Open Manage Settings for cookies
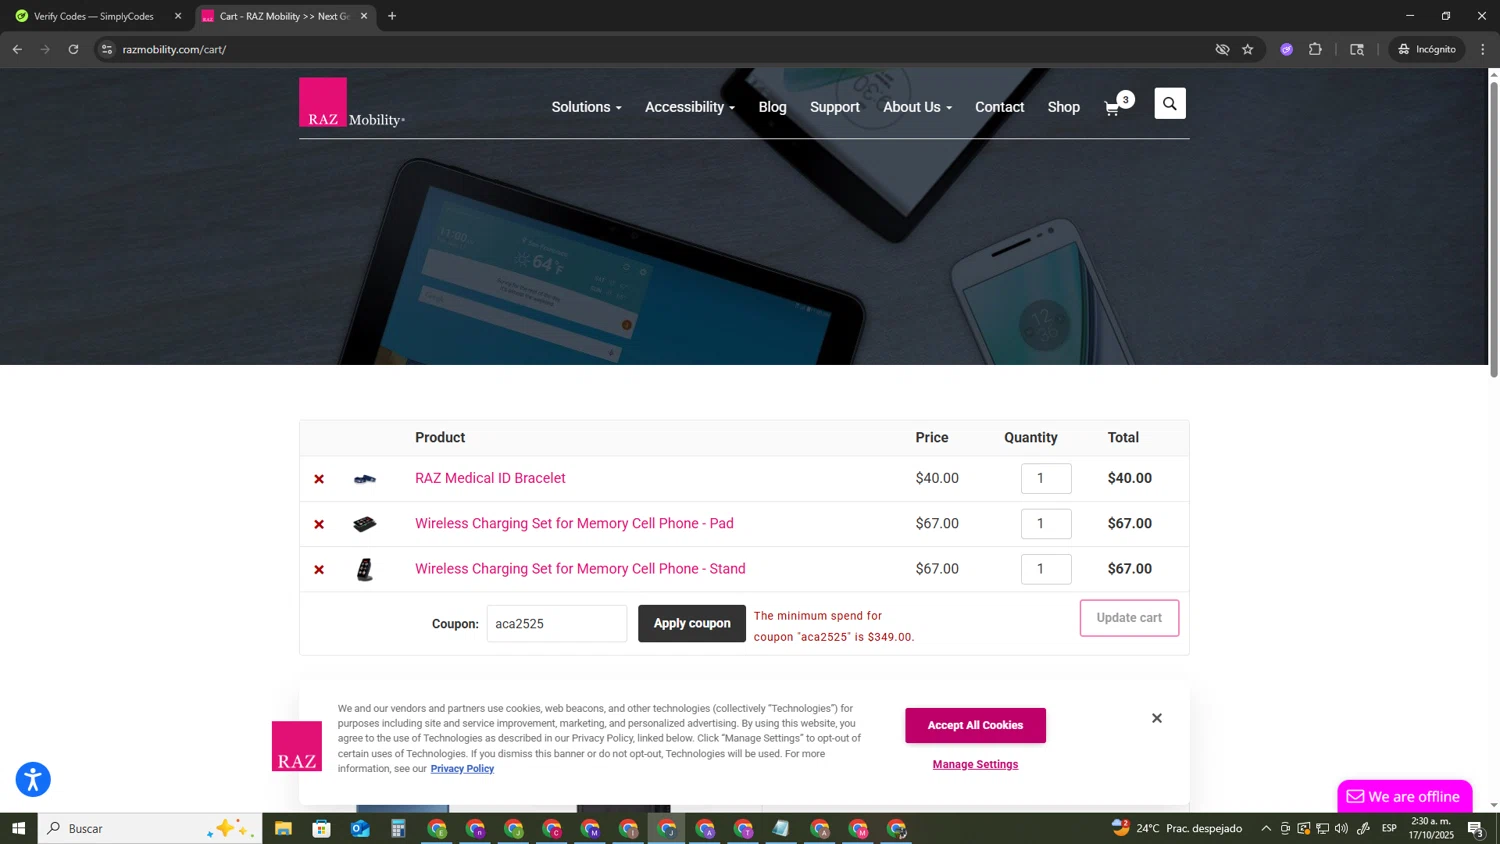Screen dimensions: 1500x844 [975, 764]
